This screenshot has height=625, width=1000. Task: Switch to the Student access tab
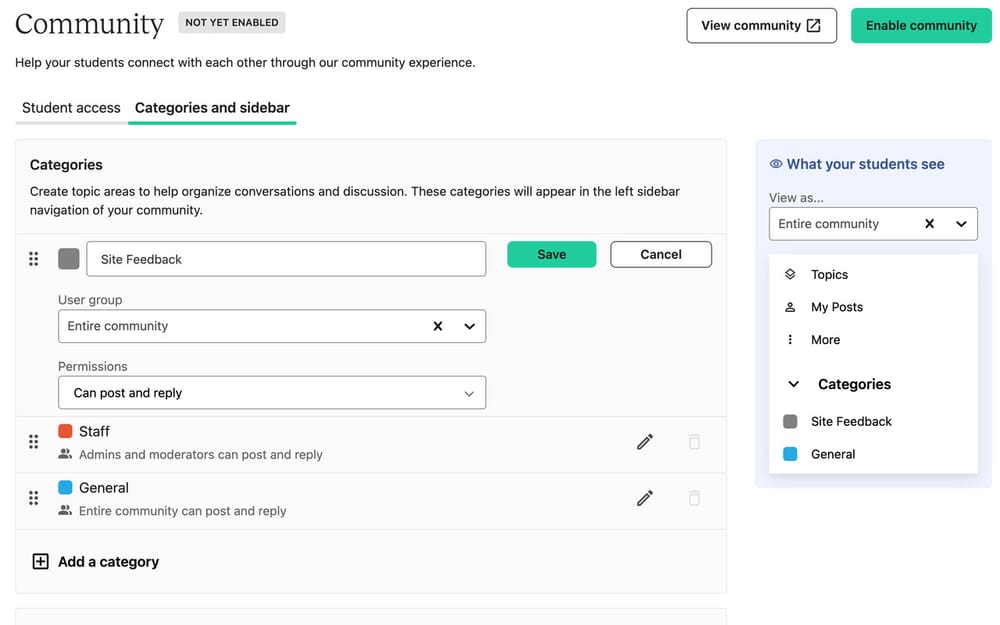[x=70, y=108]
